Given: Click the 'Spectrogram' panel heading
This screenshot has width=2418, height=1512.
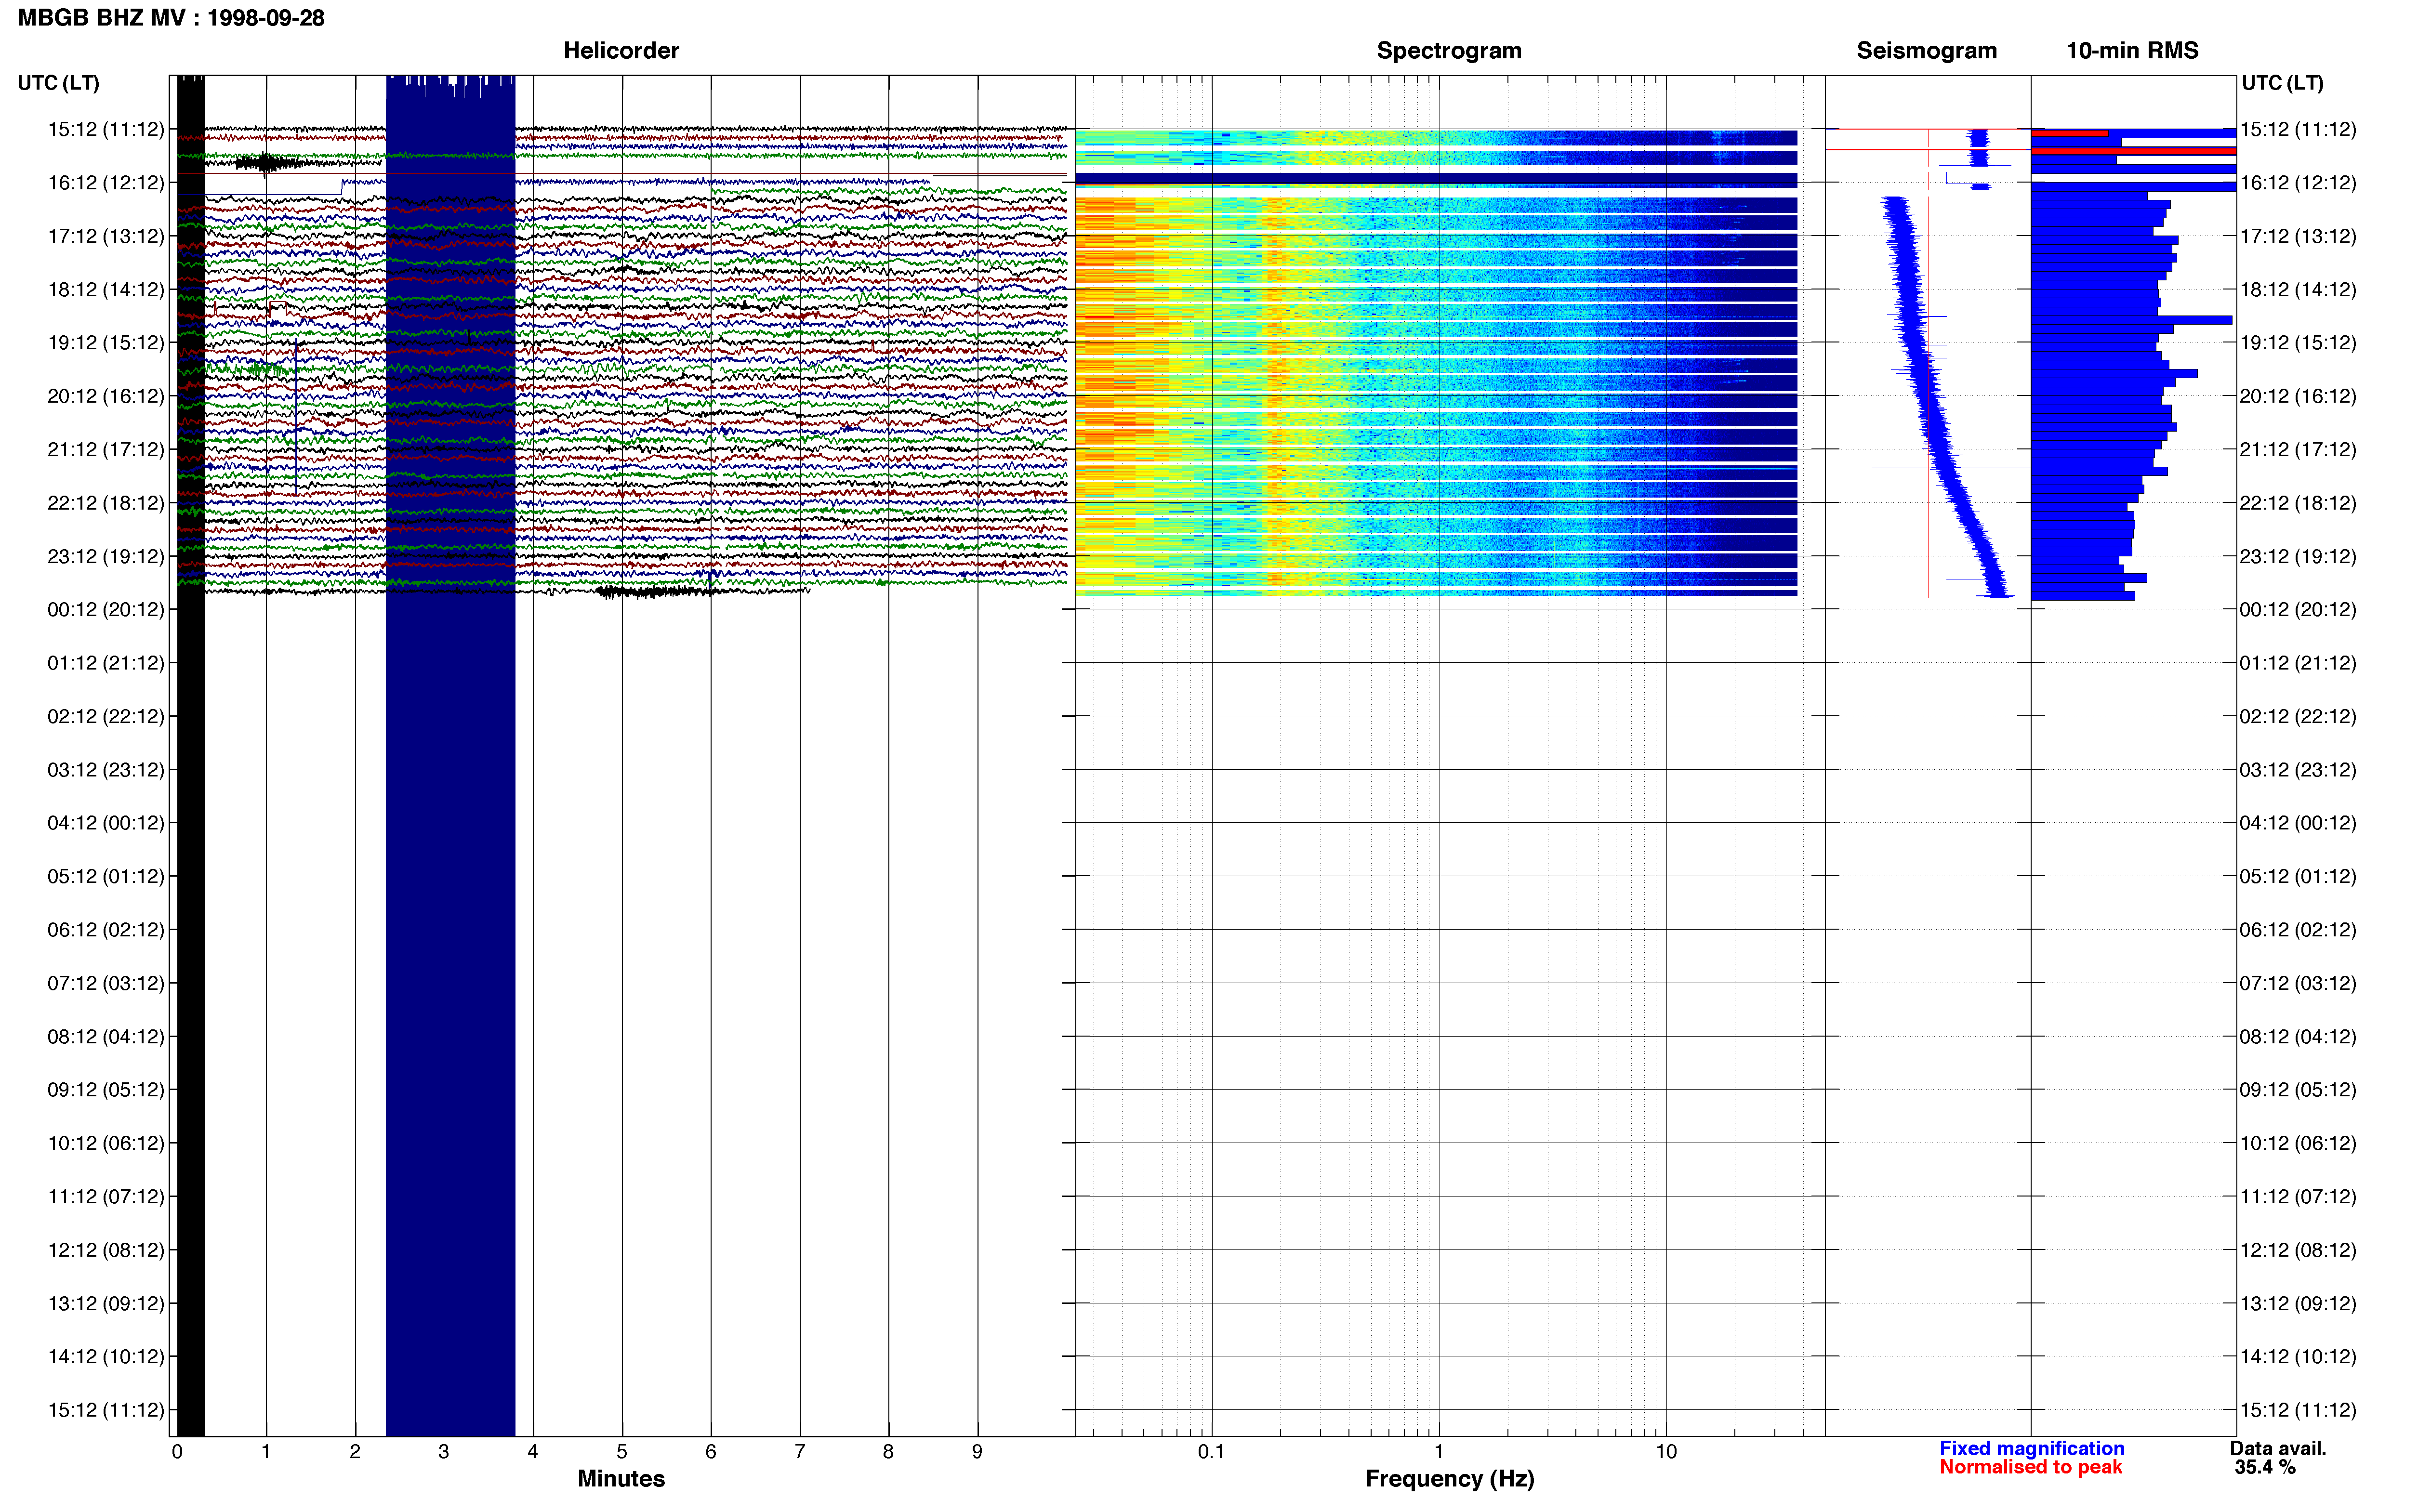Looking at the screenshot, I should [x=1449, y=50].
